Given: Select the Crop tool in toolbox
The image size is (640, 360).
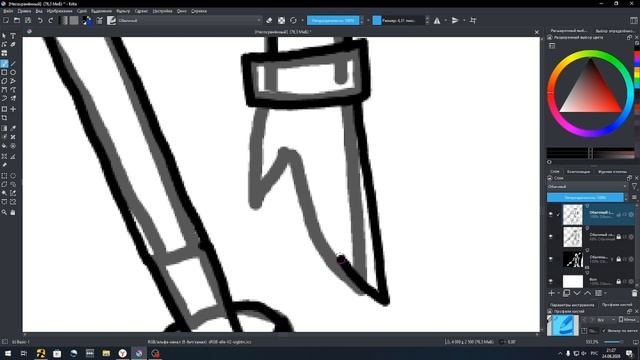Looking at the screenshot, I should (x=4, y=118).
